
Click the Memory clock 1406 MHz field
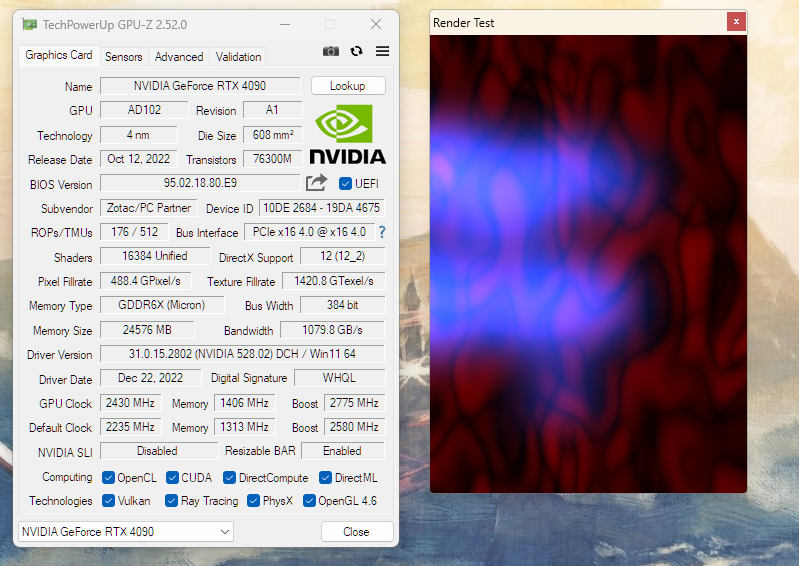tap(245, 403)
